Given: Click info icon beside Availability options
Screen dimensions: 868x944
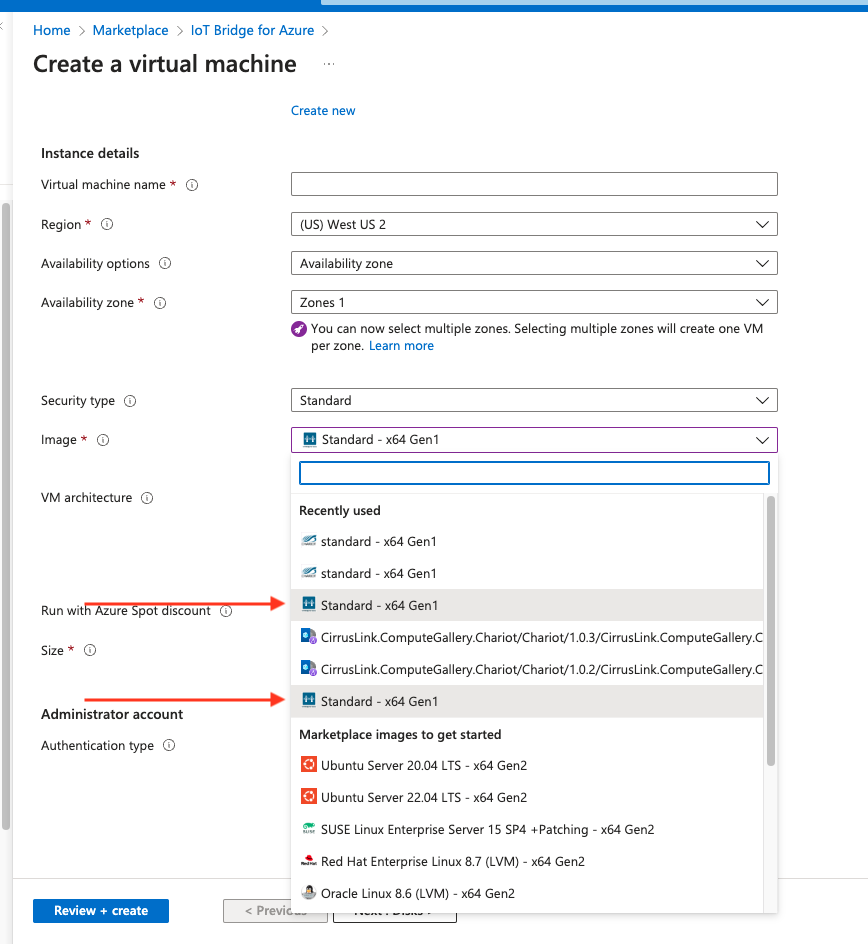Looking at the screenshot, I should [x=165, y=264].
